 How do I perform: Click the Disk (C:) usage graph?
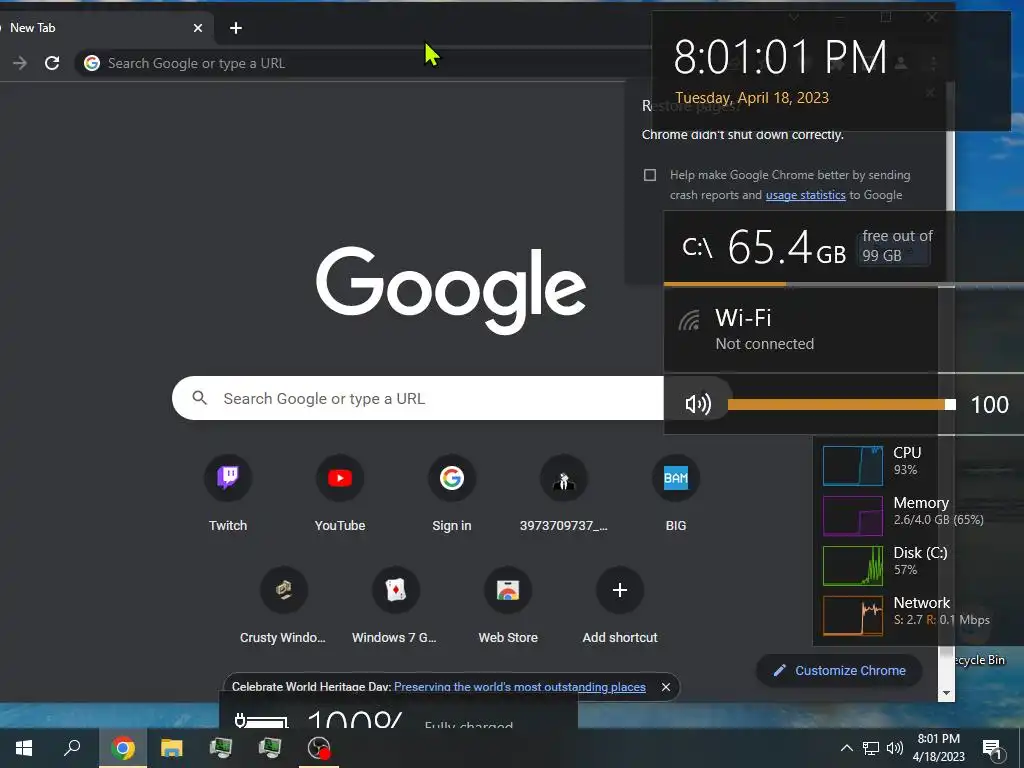853,566
